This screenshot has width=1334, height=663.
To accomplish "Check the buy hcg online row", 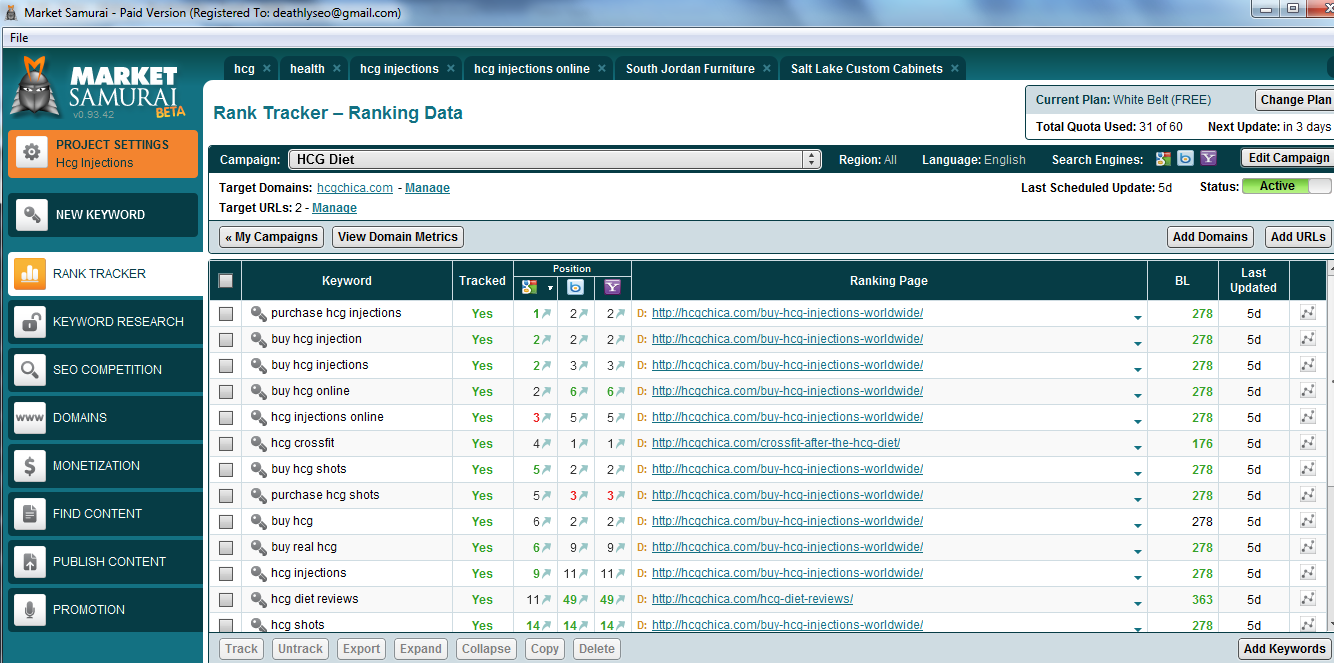I will click(x=226, y=392).
